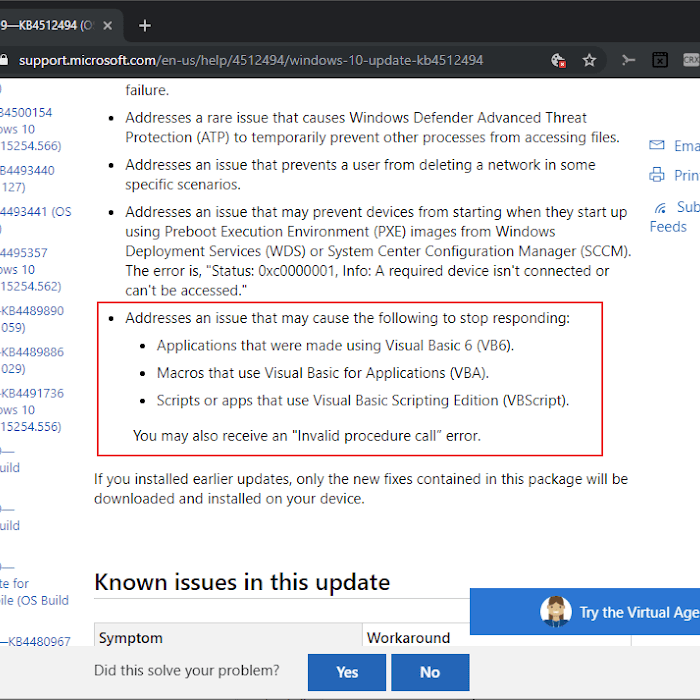Screen dimensions: 700x700
Task: Click 'Known issues in this update' heading
Action: pos(242,582)
